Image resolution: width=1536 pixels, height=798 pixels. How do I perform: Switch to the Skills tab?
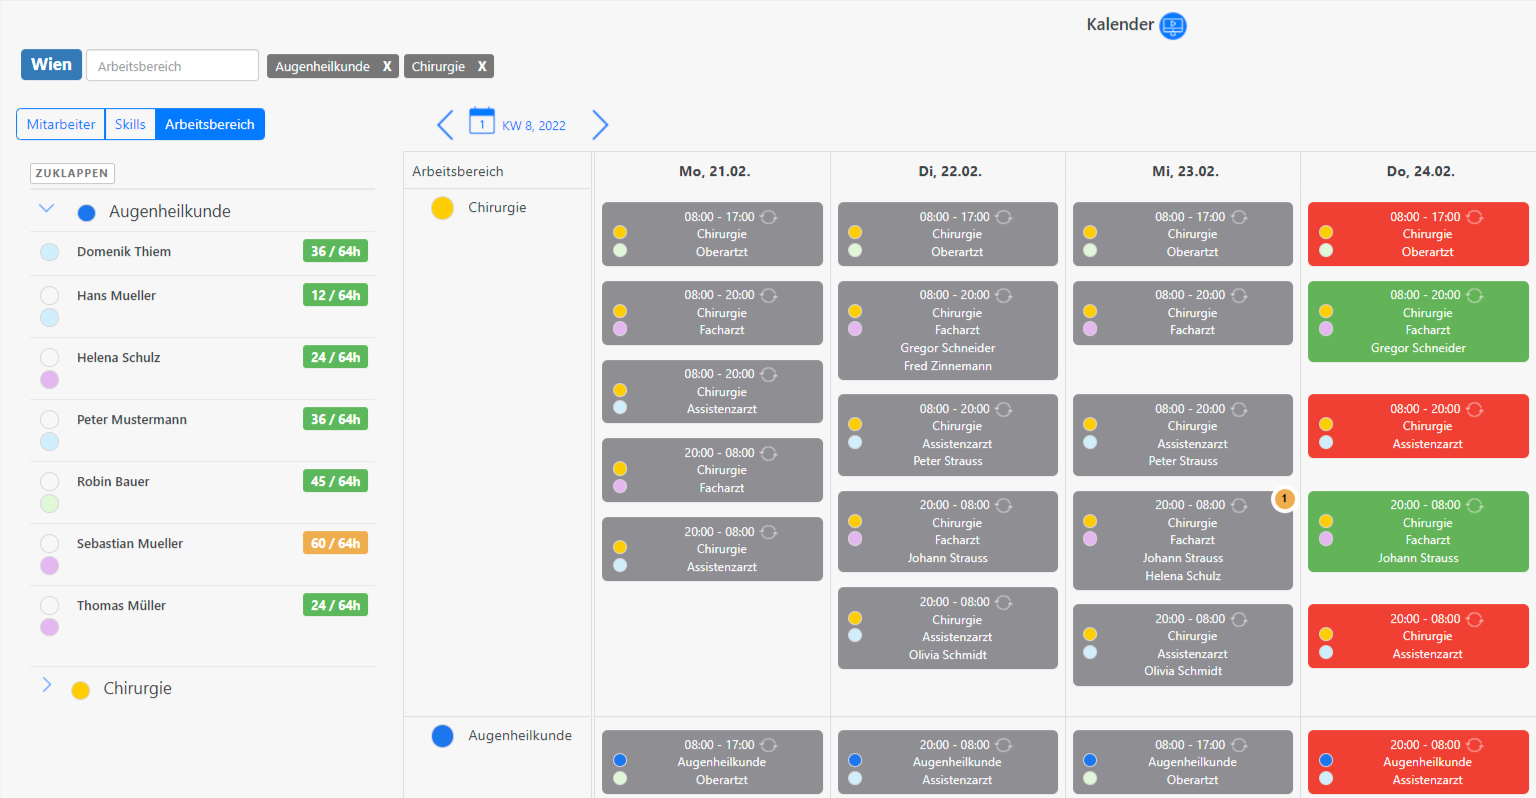click(x=130, y=124)
